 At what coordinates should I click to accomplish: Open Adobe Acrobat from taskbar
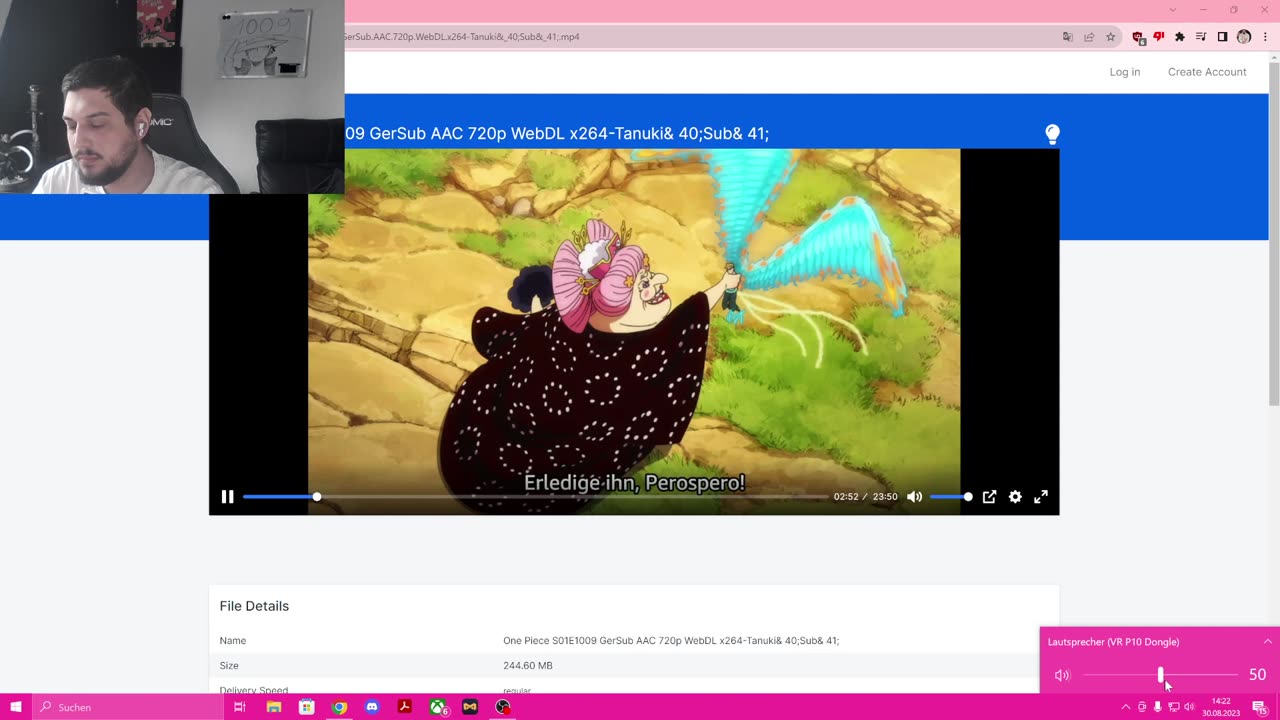405,707
